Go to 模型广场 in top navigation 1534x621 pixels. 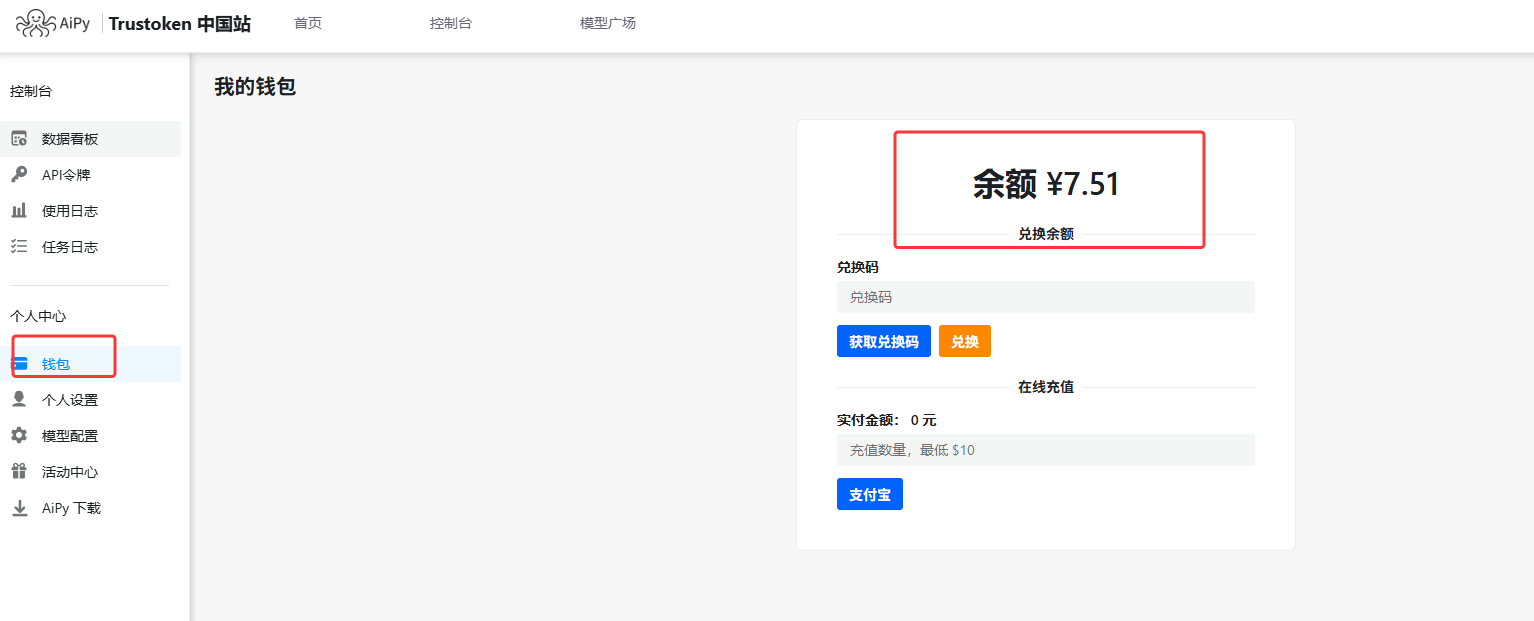coord(607,23)
